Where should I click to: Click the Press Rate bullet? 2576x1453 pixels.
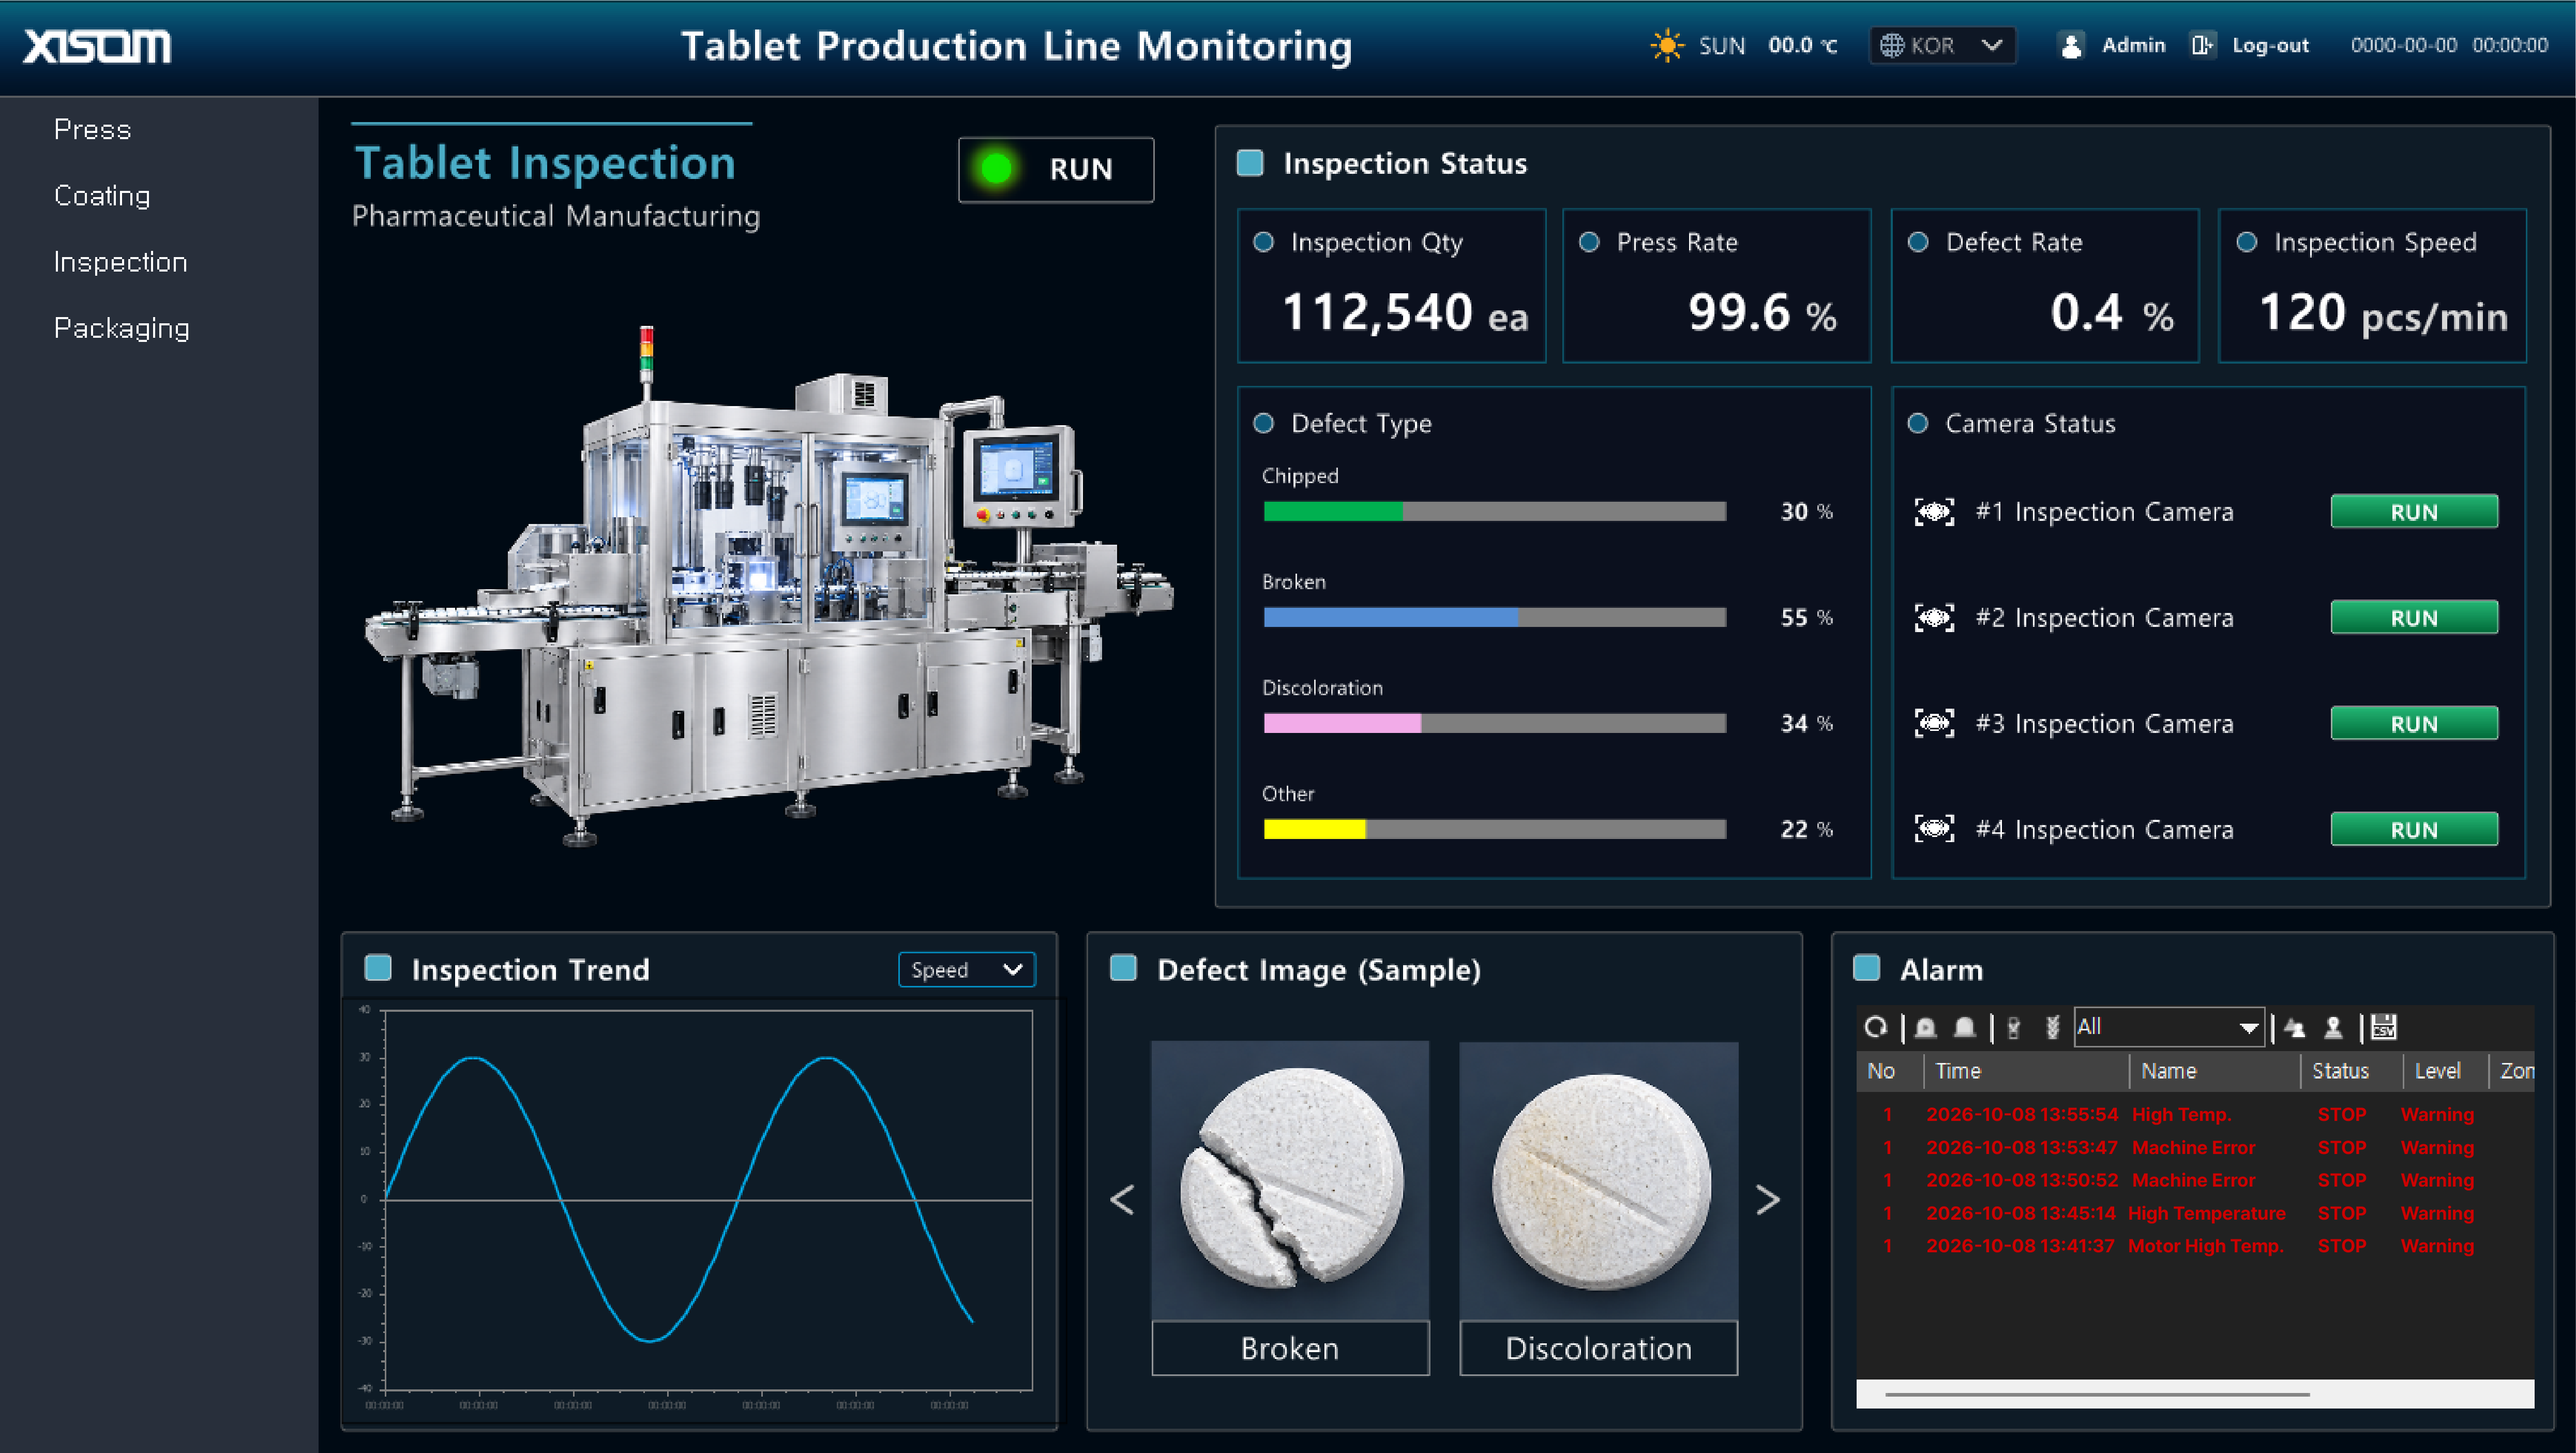click(1589, 242)
